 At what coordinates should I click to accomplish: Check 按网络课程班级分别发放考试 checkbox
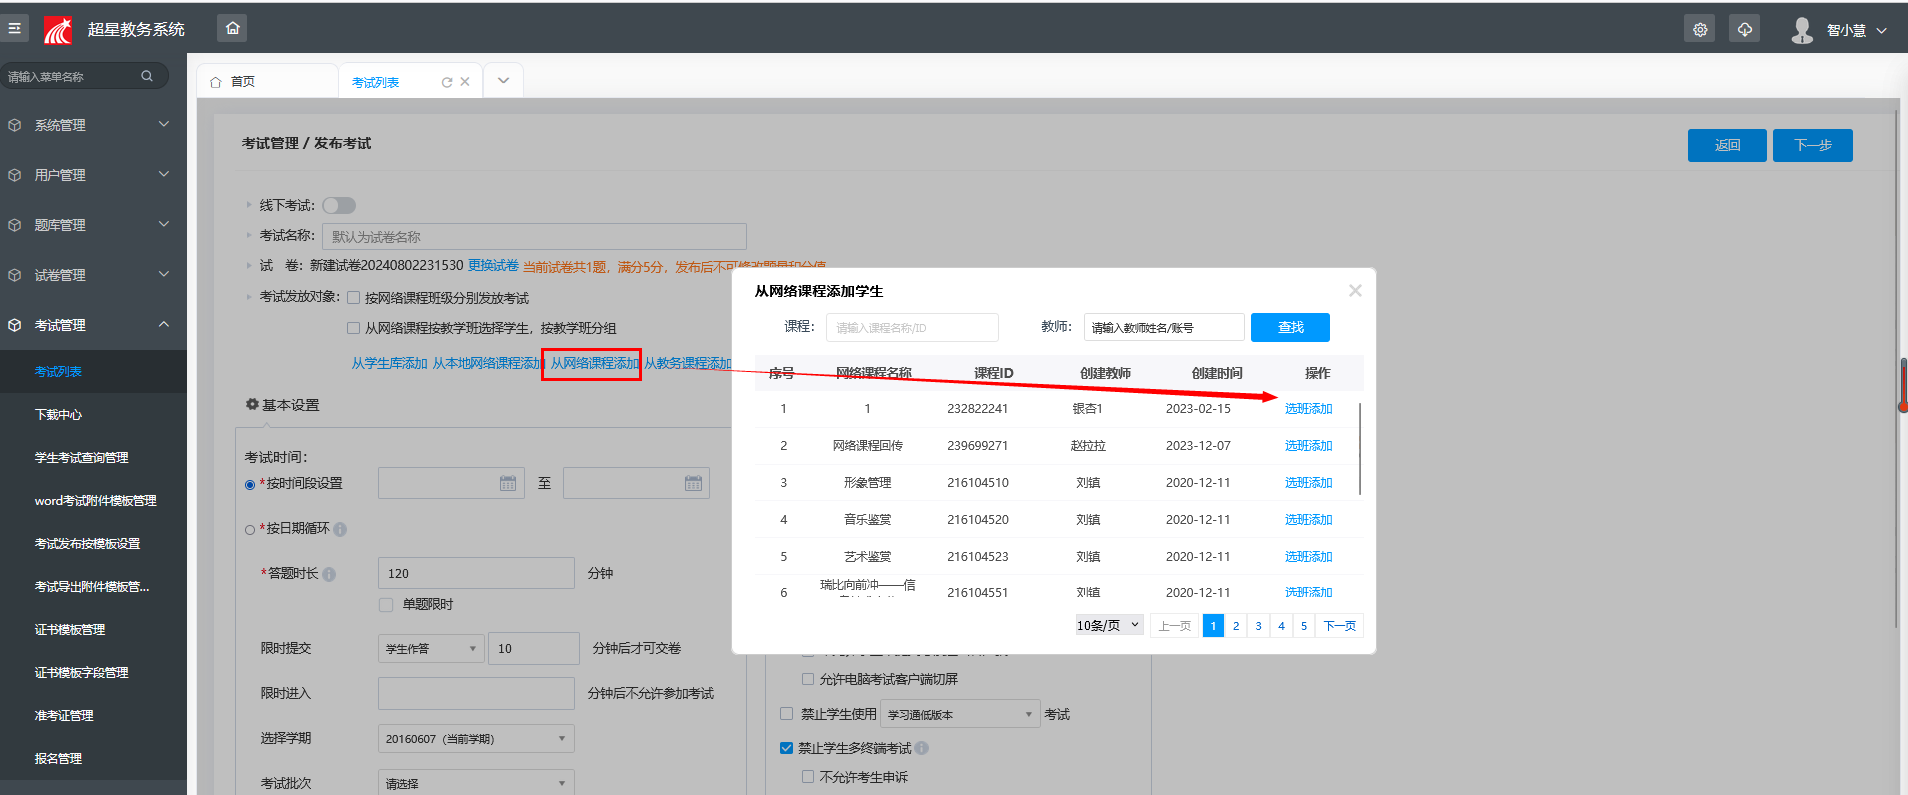pyautogui.click(x=353, y=298)
